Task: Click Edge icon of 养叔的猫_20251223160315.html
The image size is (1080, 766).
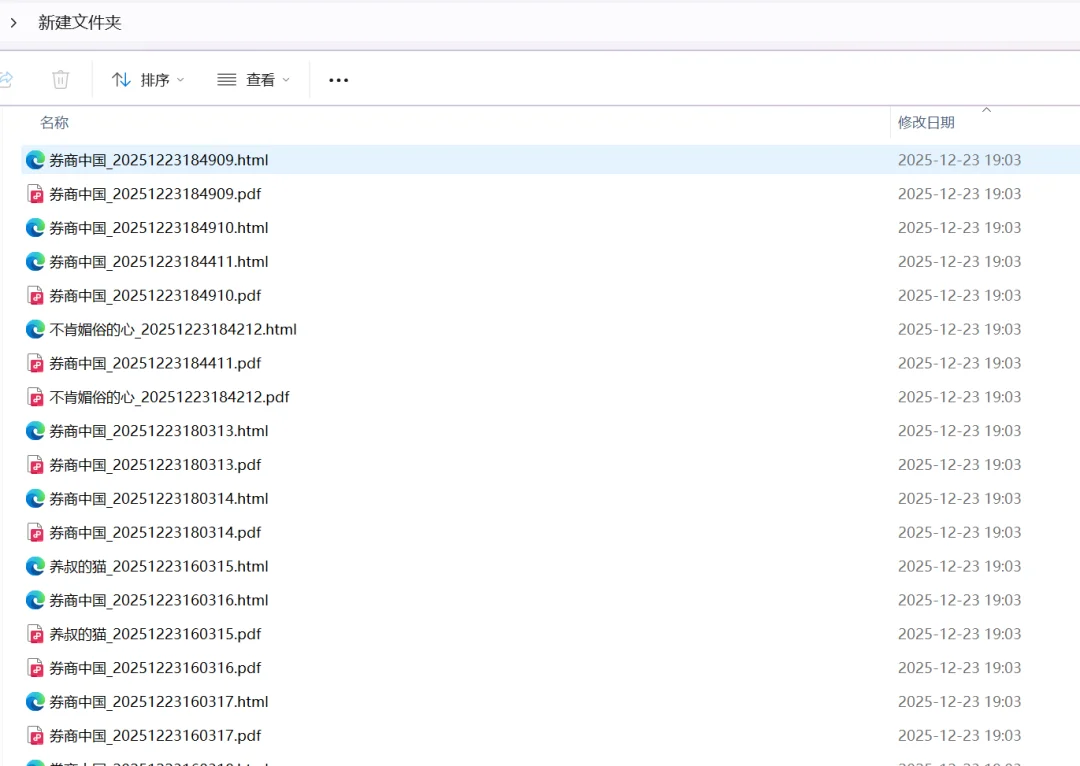Action: (35, 566)
